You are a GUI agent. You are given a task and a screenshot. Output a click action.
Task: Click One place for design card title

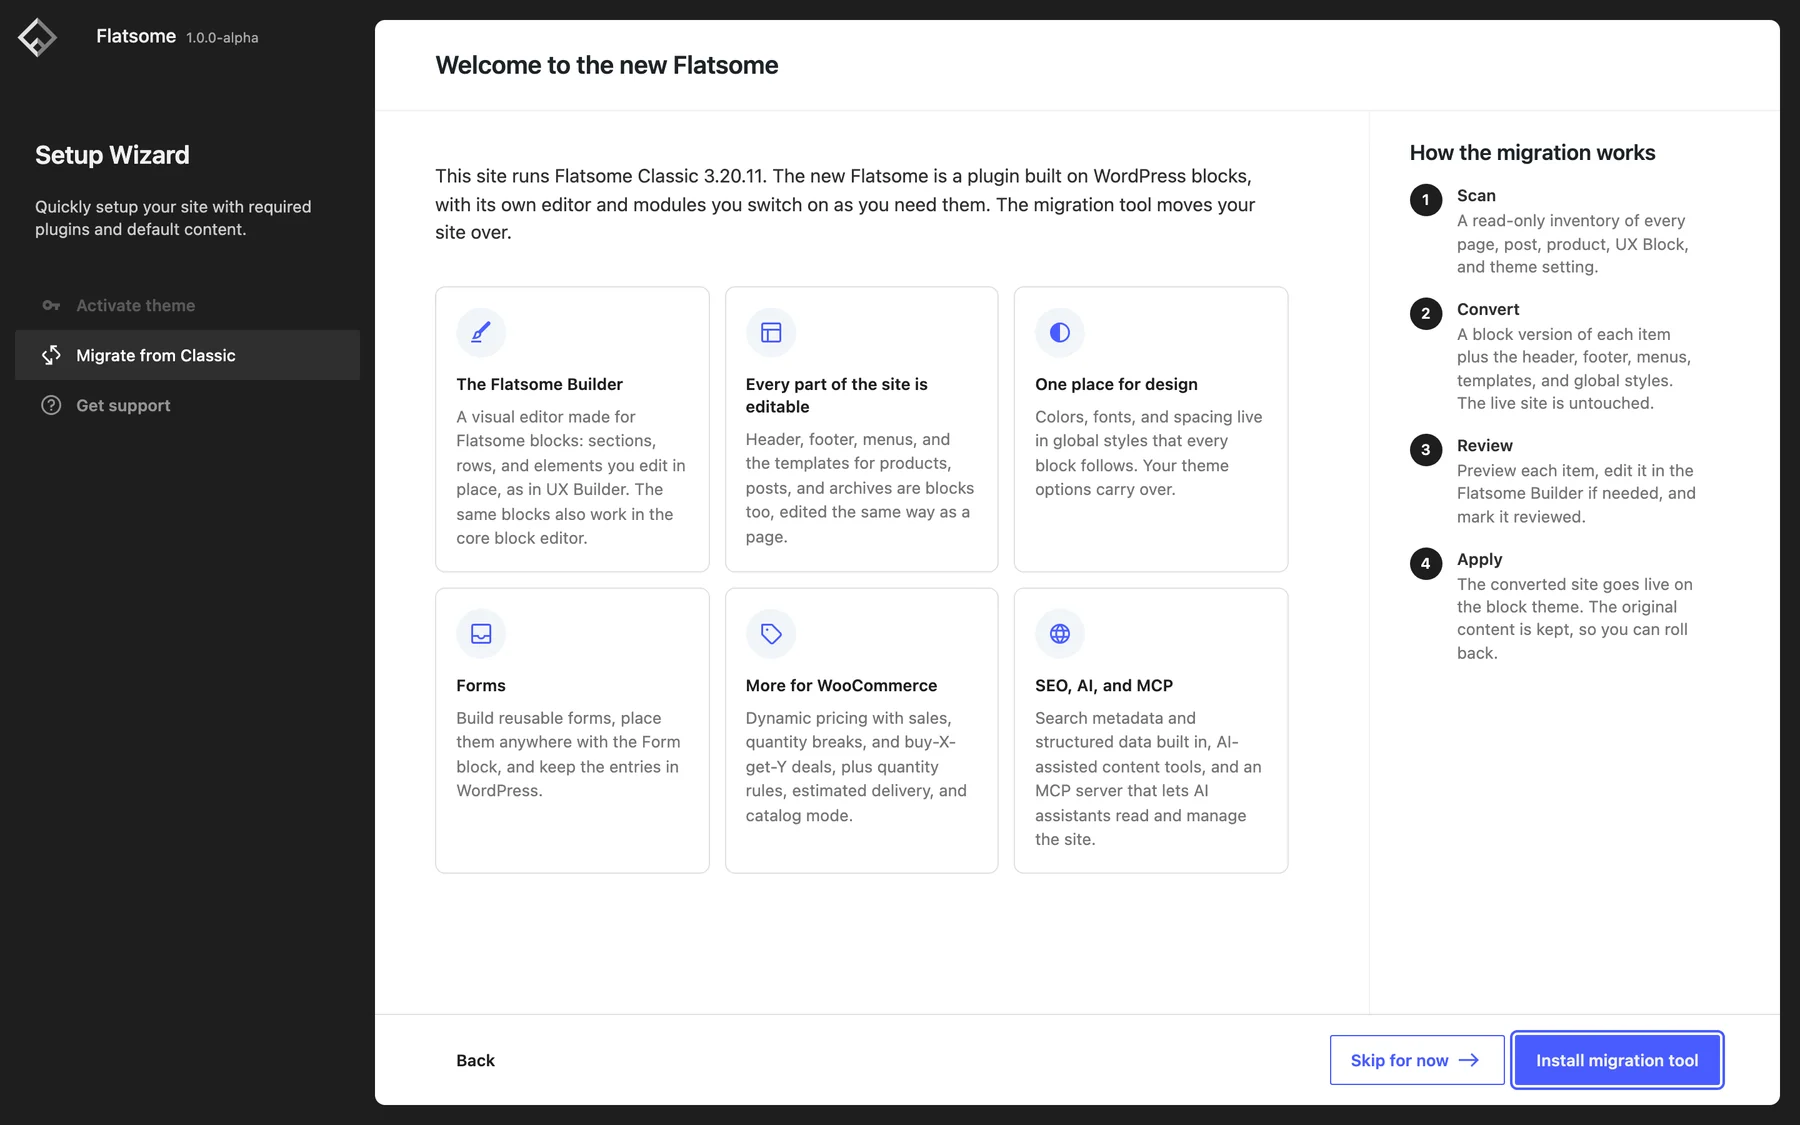1116,384
